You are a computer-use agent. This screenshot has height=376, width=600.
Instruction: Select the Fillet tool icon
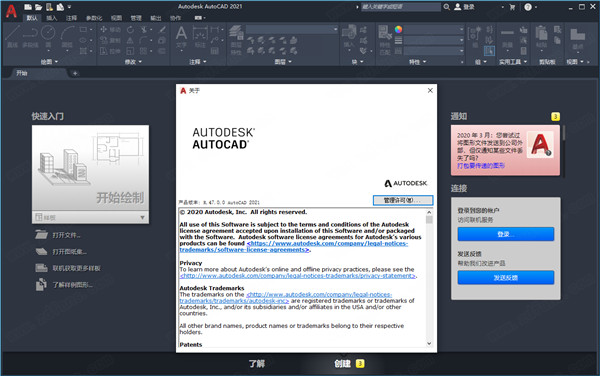tap(144, 40)
